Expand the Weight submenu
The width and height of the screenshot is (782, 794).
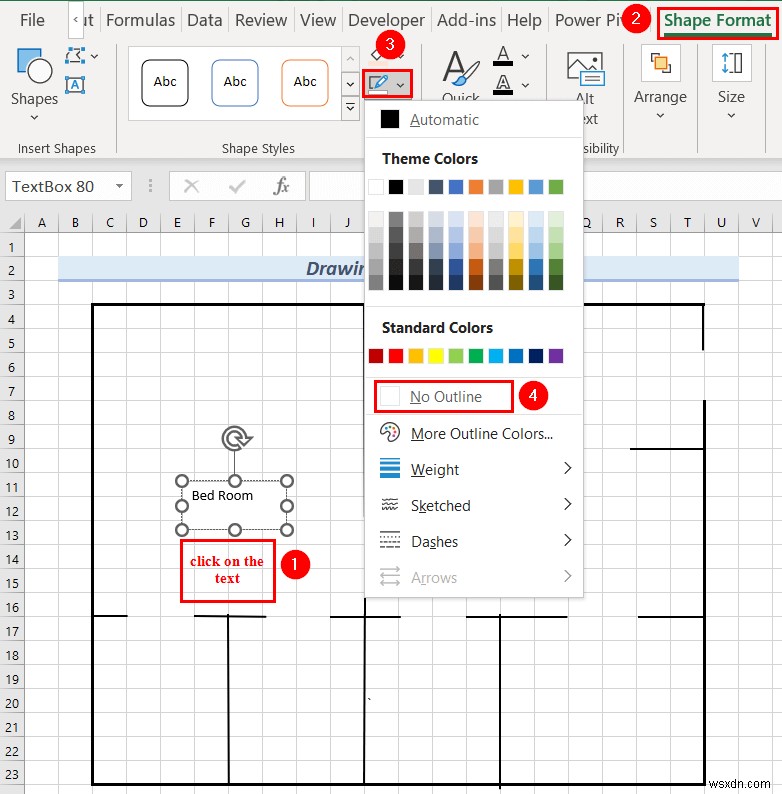pos(473,469)
